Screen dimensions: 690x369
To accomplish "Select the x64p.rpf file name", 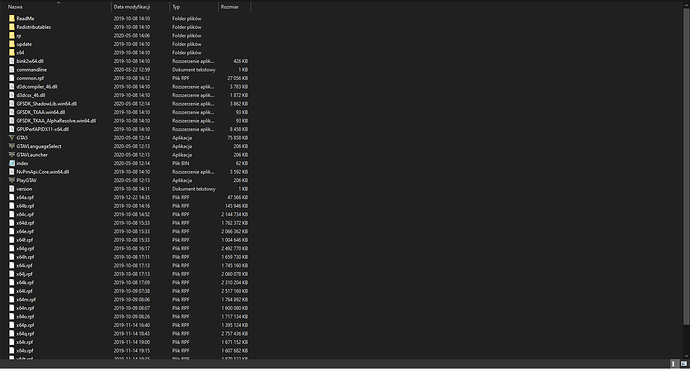I will click(25, 325).
